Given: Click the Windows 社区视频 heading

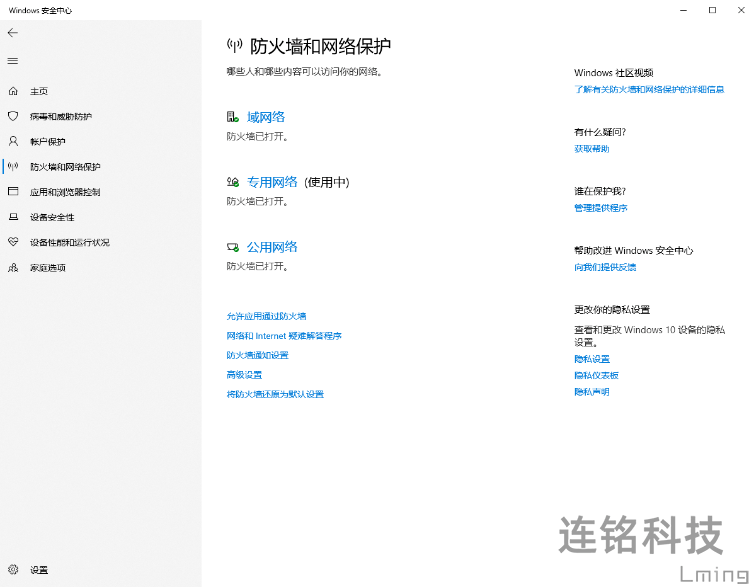Looking at the screenshot, I should click(613, 73).
